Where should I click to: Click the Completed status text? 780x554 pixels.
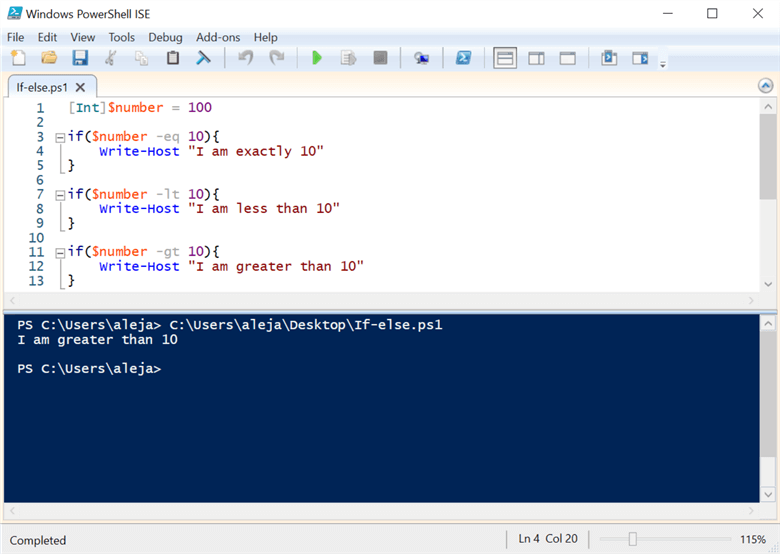[38, 540]
